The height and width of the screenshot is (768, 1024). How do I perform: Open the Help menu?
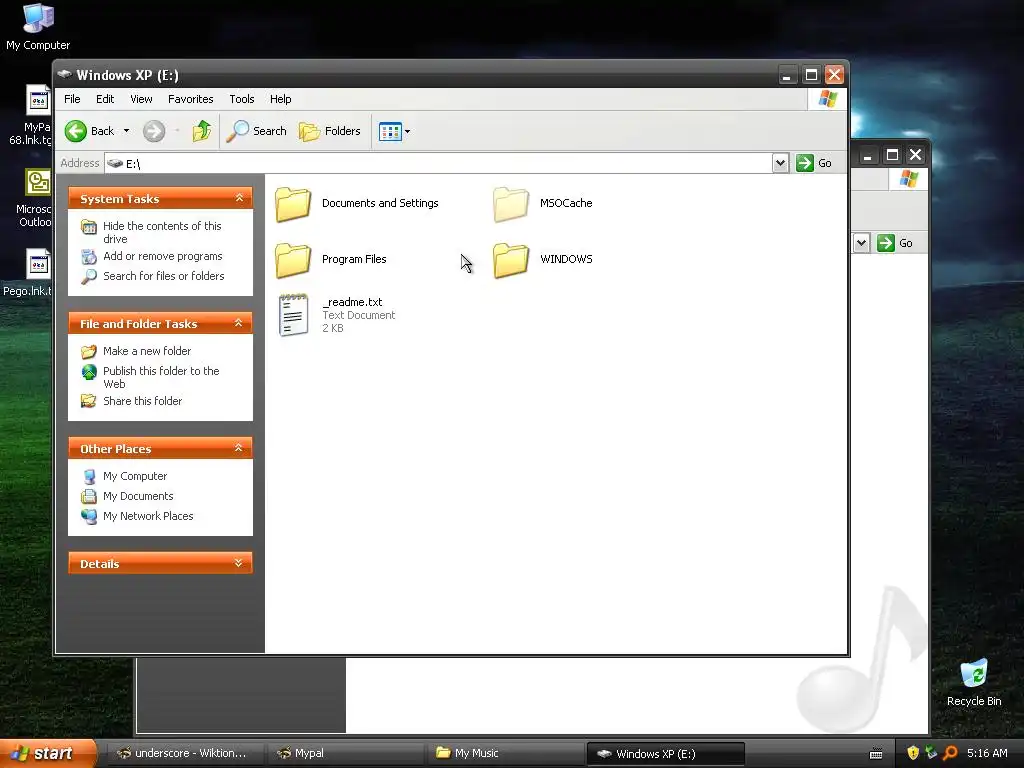pyautogui.click(x=280, y=99)
